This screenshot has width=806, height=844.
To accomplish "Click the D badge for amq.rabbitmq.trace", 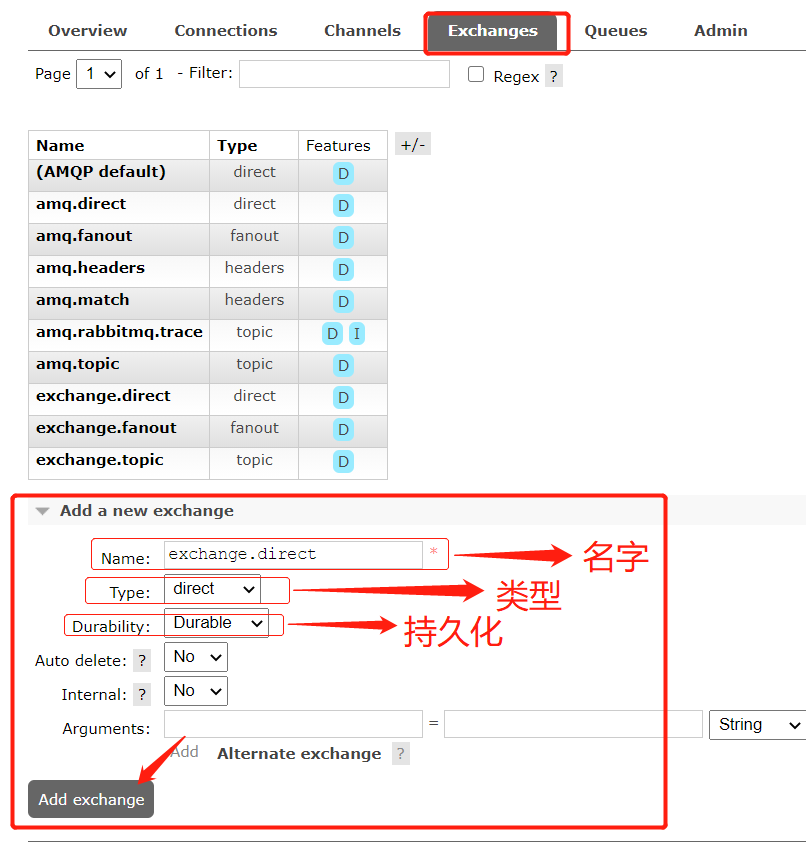I will pyautogui.click(x=332, y=334).
